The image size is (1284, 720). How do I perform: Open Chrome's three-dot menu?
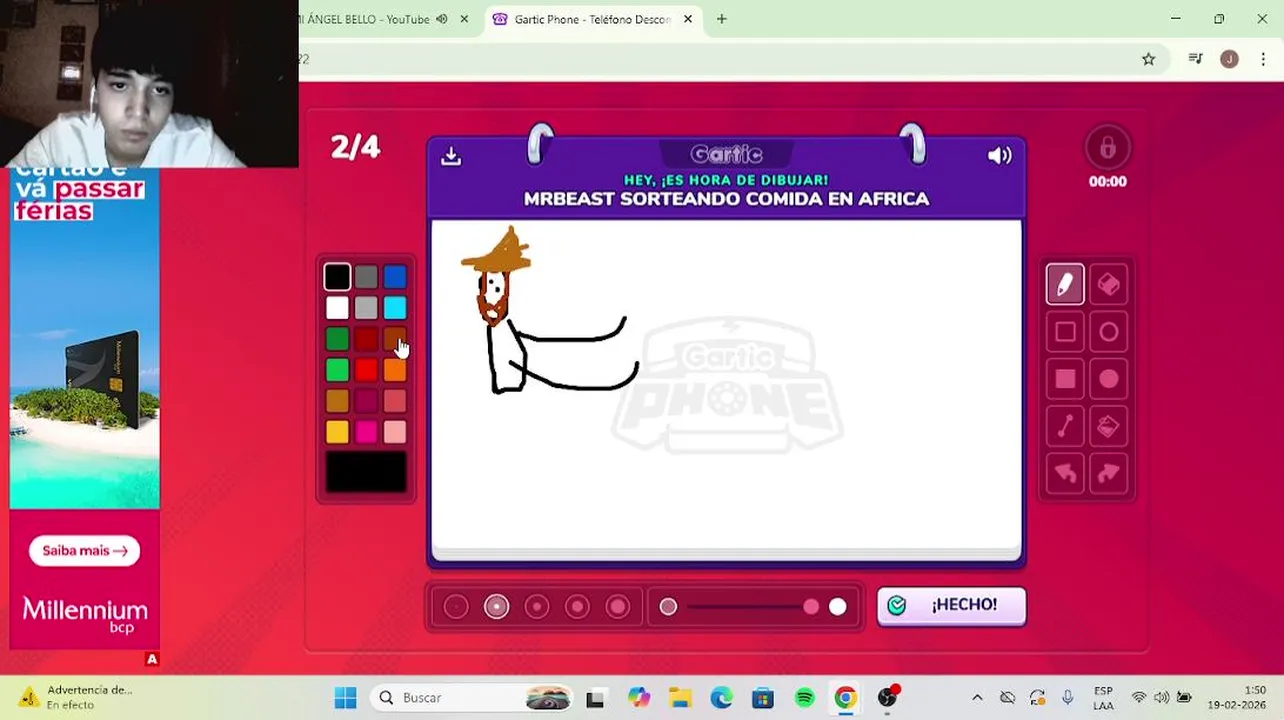point(1262,59)
